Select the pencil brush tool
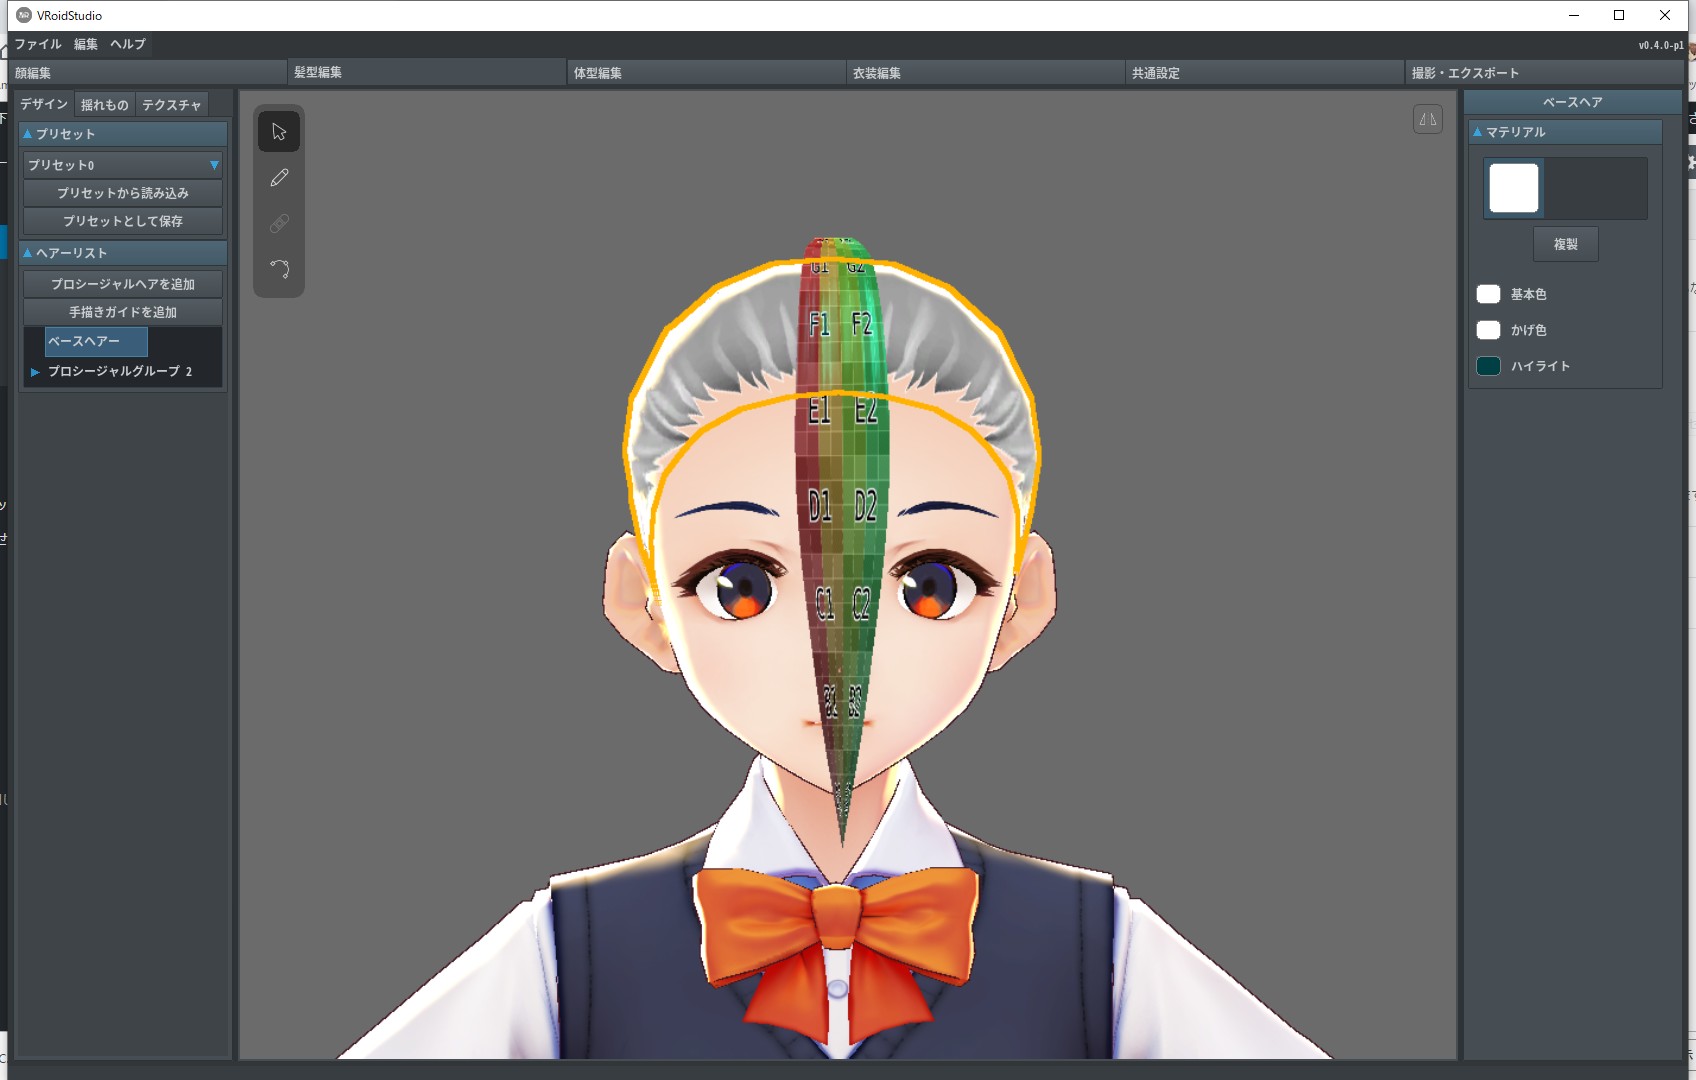This screenshot has width=1696, height=1080. point(279,178)
